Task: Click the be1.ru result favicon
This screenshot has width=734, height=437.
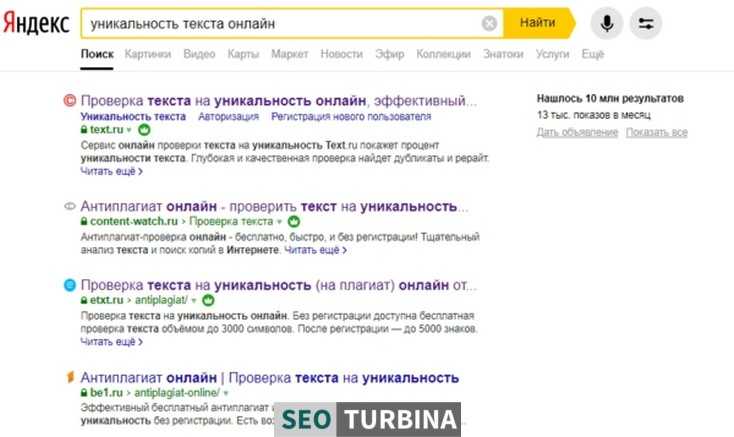Action: tap(70, 377)
